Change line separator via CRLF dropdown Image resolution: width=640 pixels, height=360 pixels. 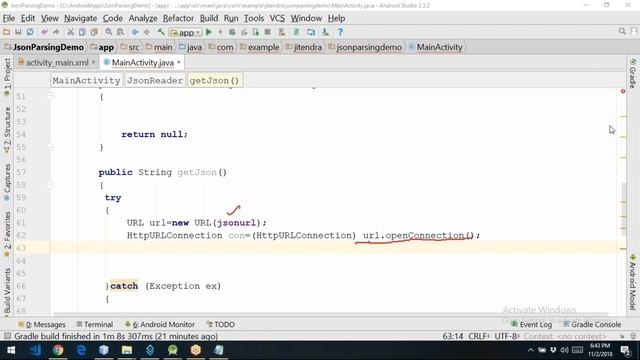tap(479, 336)
